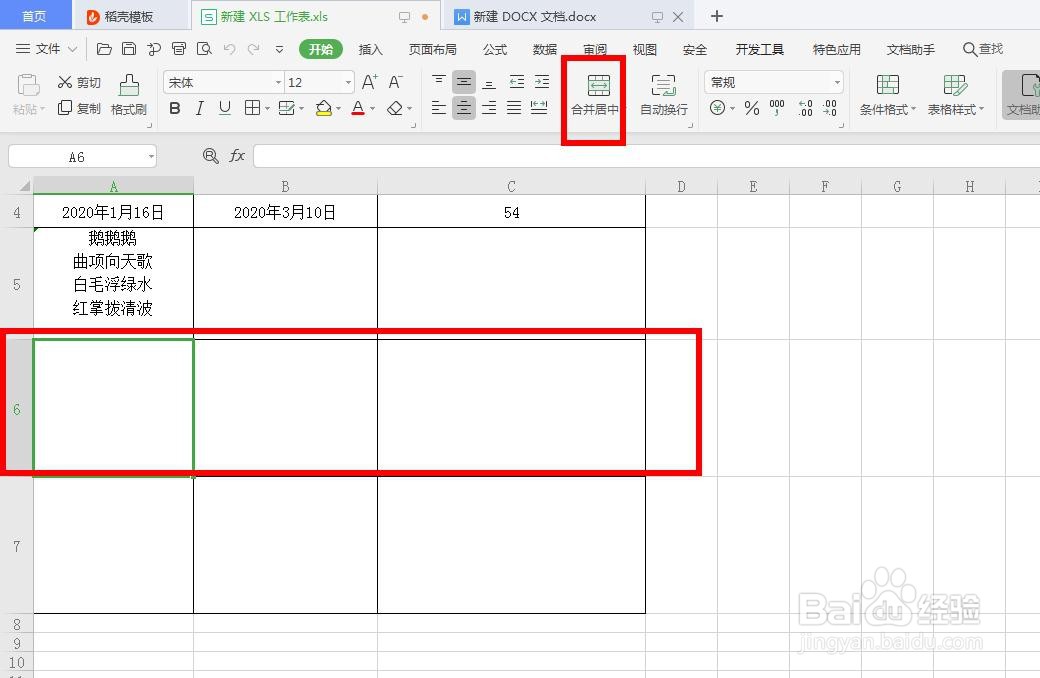The image size is (1040, 678).
Task: Open Print Preview from quick access bar
Action: pos(204,49)
